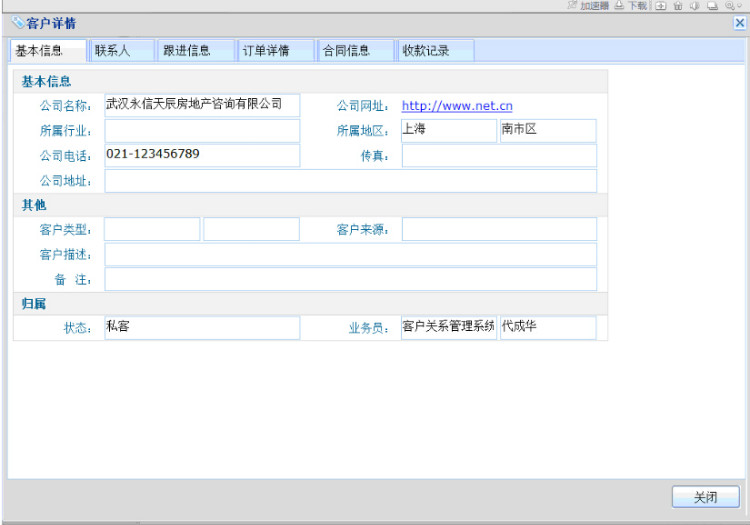Click the browser speaker sound icon
The width and height of the screenshot is (750, 525).
point(695,5)
